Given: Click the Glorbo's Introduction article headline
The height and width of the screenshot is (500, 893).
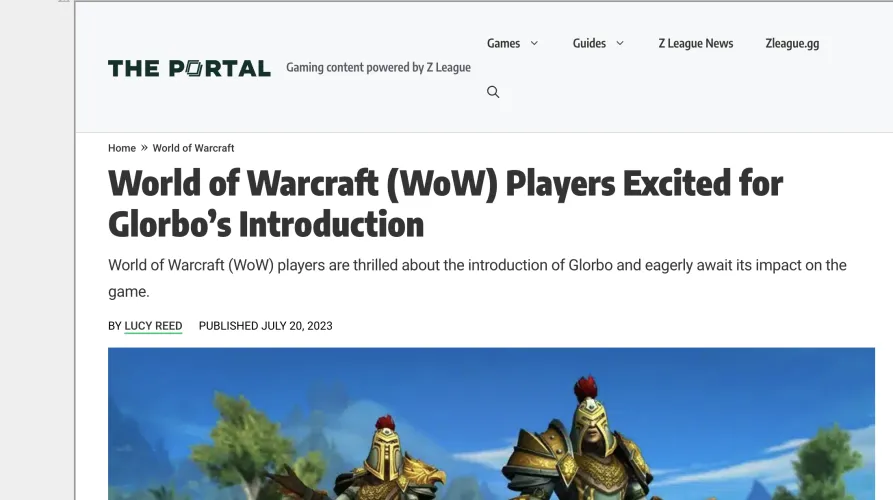Looking at the screenshot, I should tap(445, 203).
